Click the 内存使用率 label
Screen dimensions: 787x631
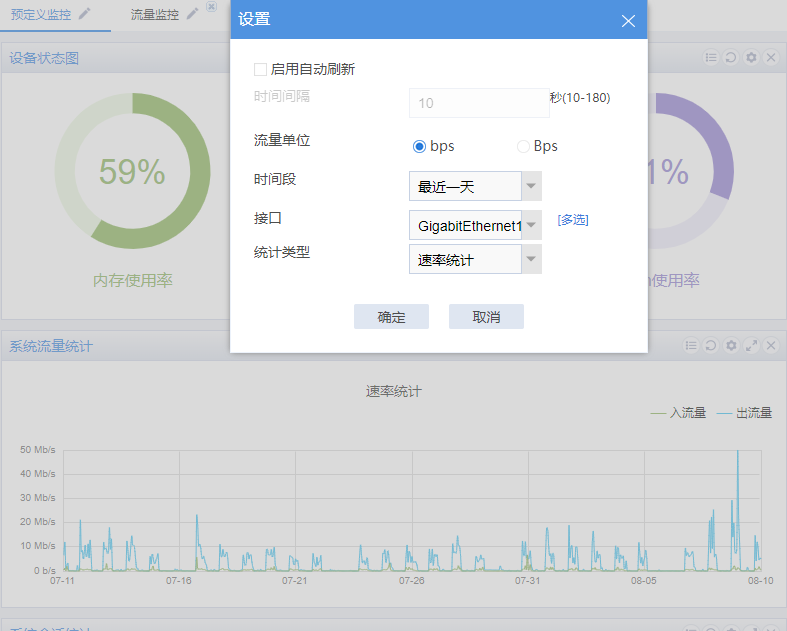pyautogui.click(x=133, y=280)
